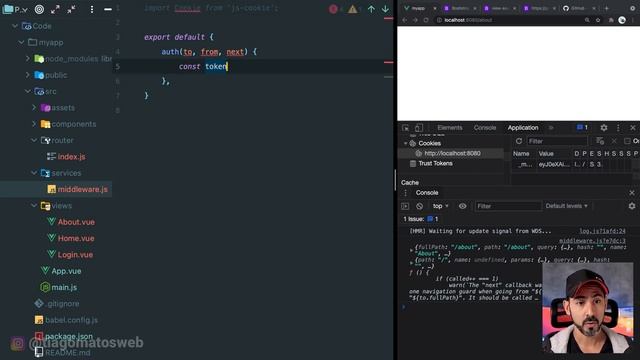Select the DevTools Application tab
Screen dimensions: 640x360
coord(523,128)
